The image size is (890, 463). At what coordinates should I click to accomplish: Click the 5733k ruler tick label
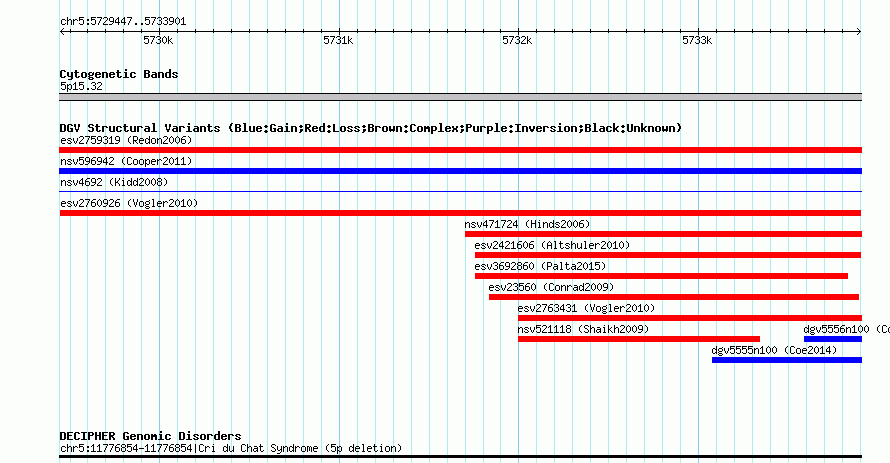pos(697,40)
